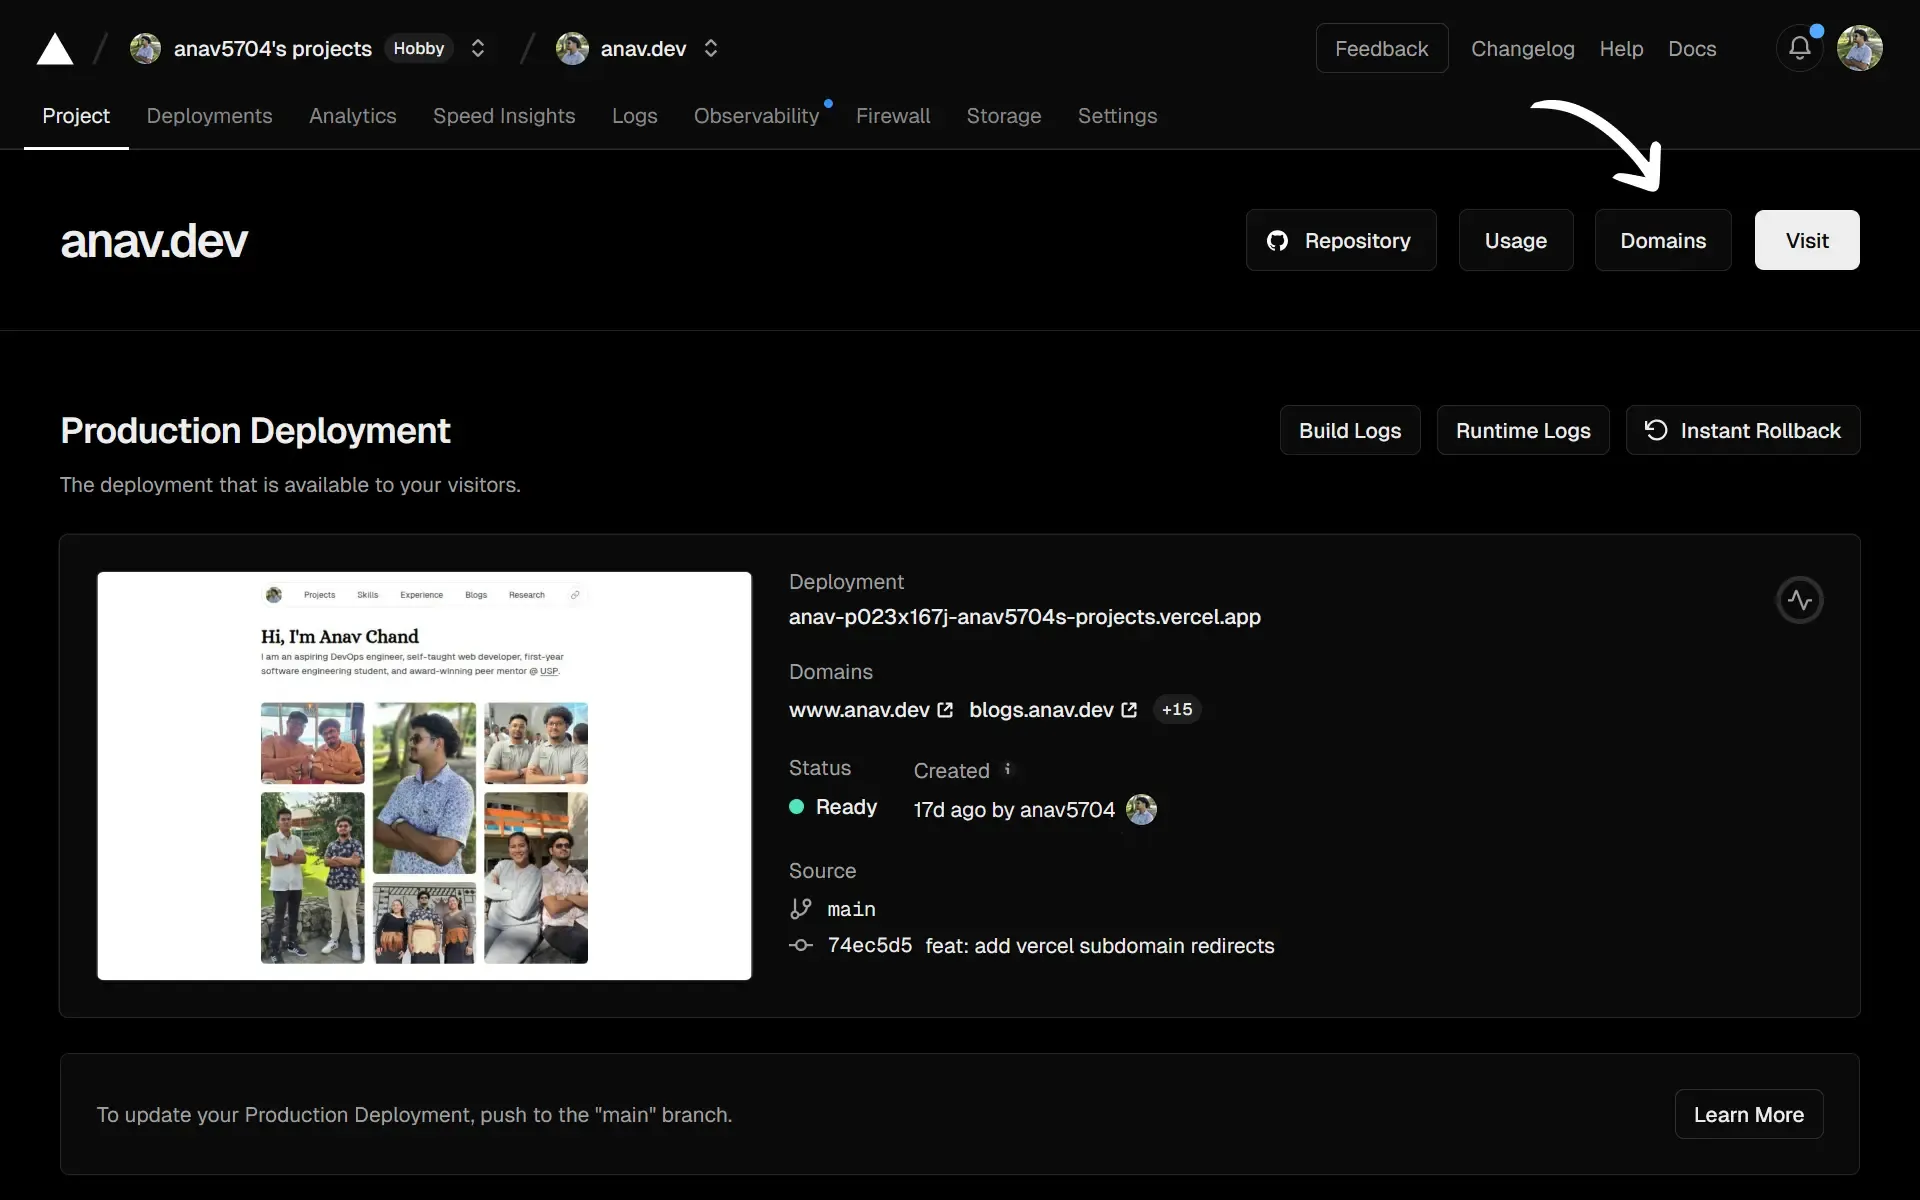Screen dimensions: 1920x1200
Task: Open the notification bell
Action: (1799, 48)
